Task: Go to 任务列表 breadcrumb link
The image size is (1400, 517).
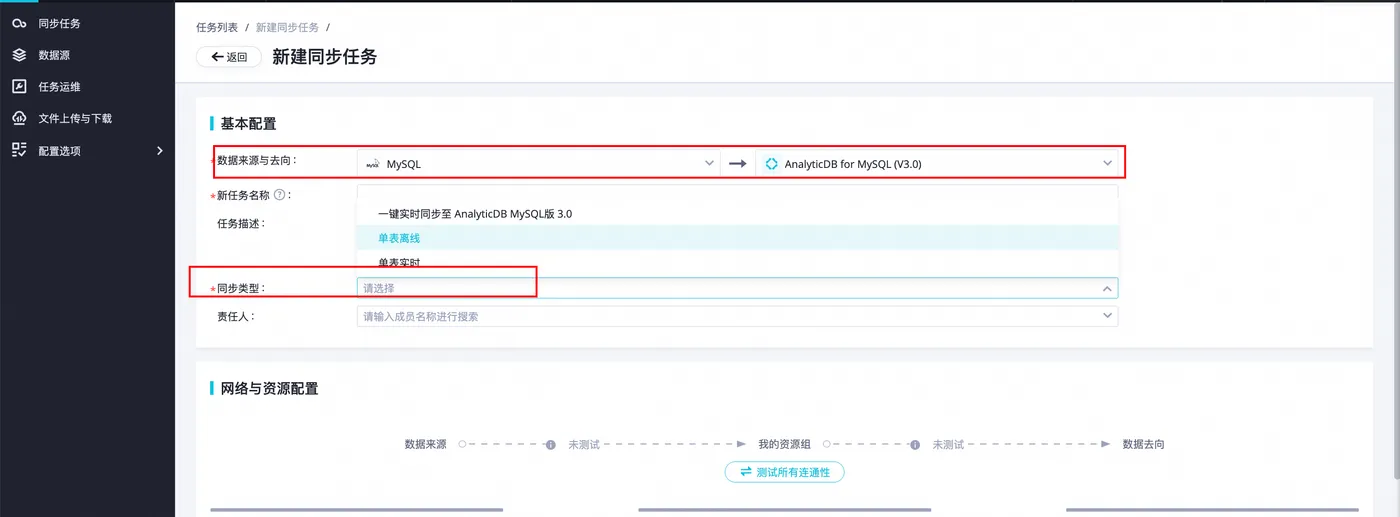Action: [217, 27]
